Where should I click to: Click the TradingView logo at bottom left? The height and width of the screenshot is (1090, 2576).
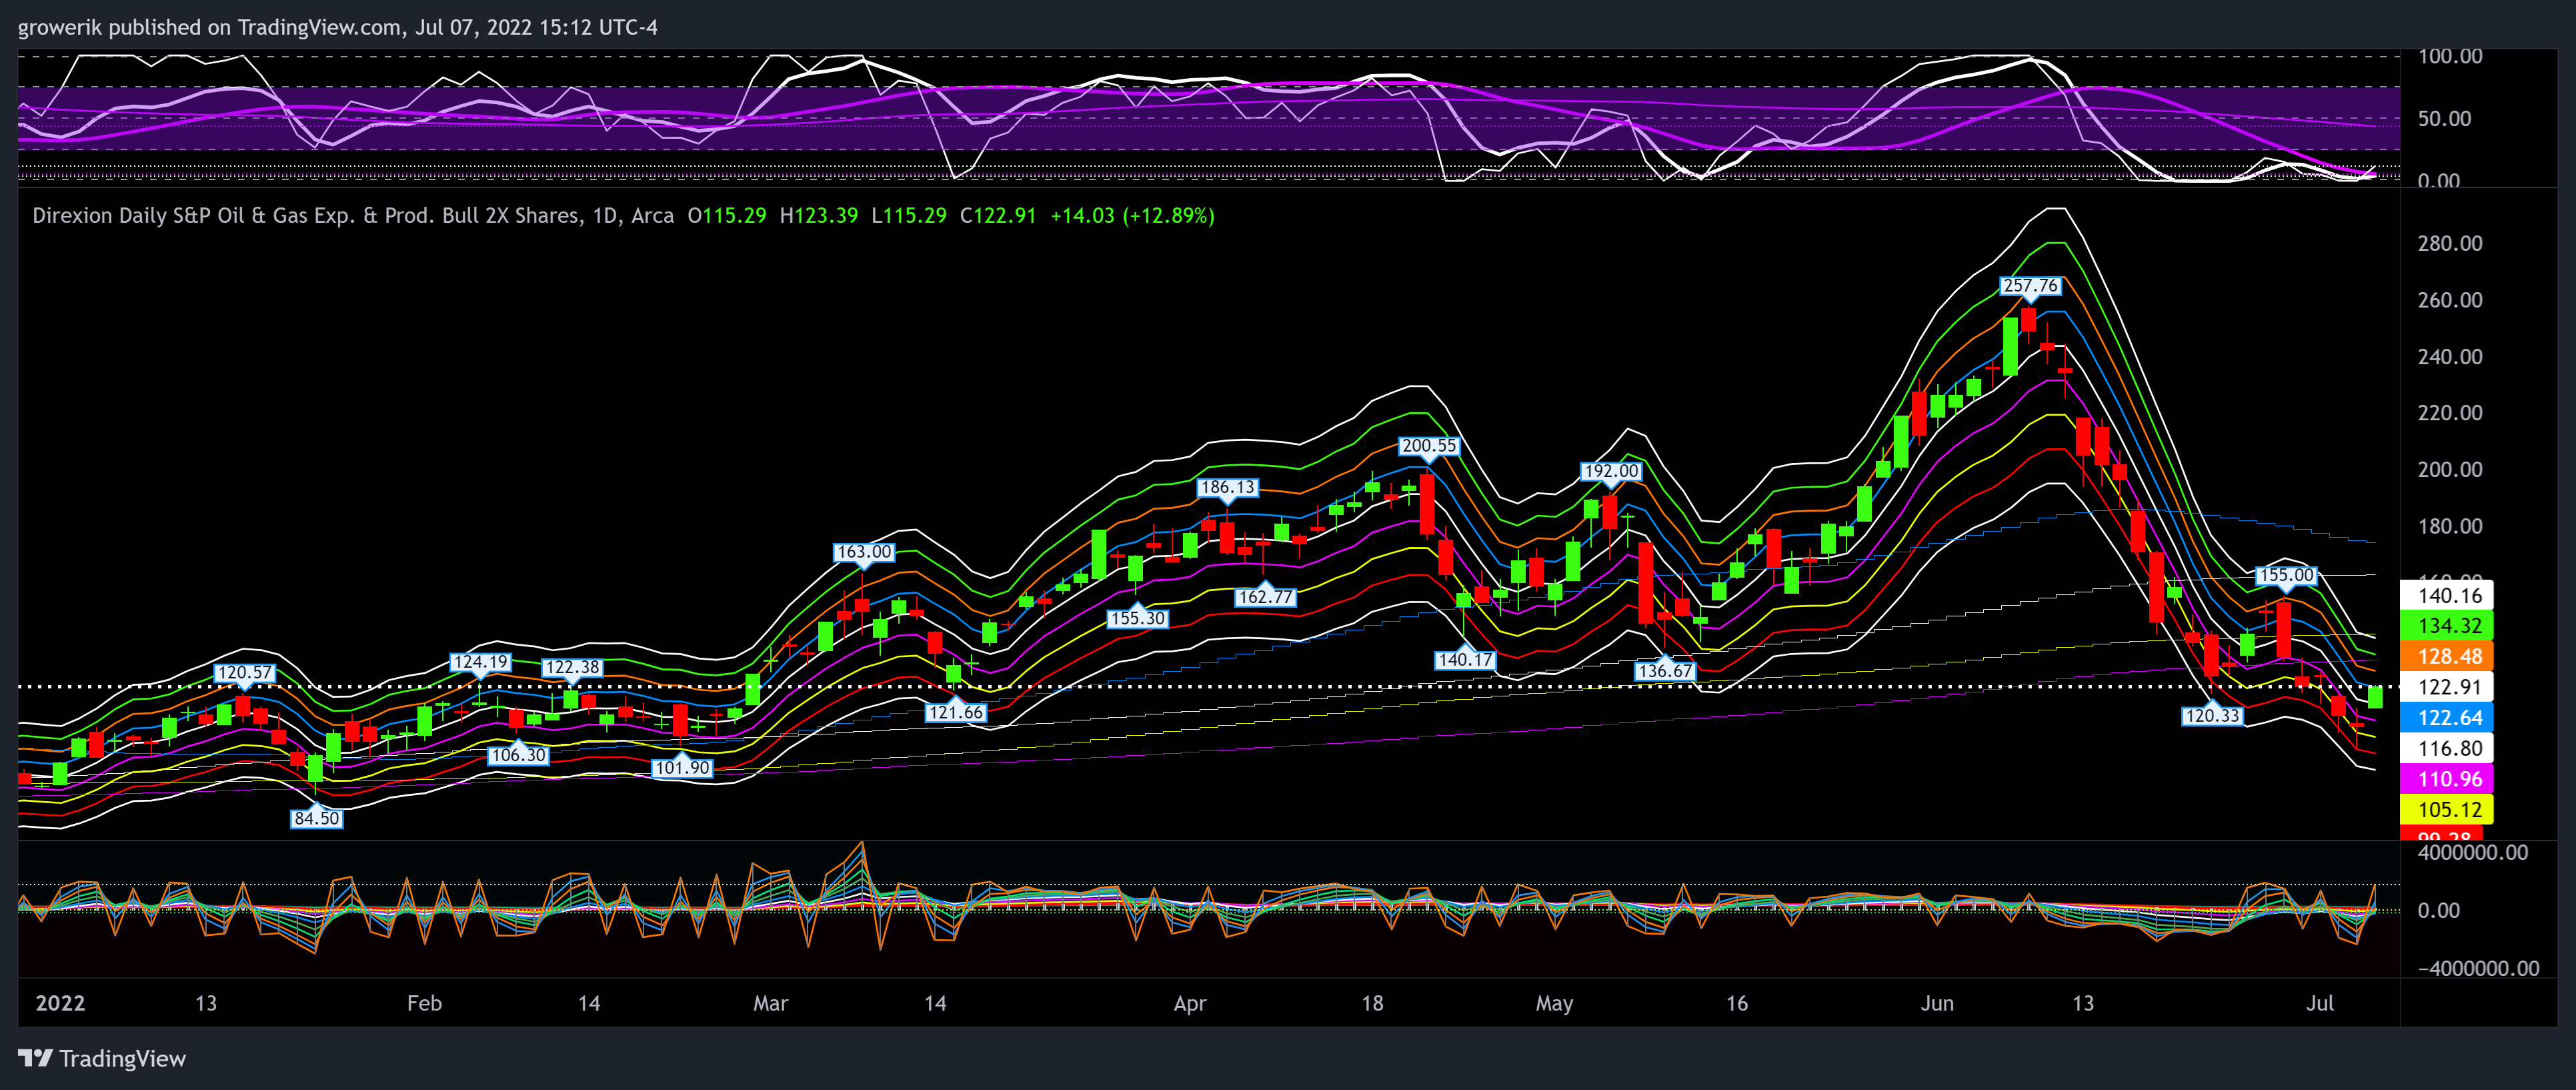tap(102, 1058)
